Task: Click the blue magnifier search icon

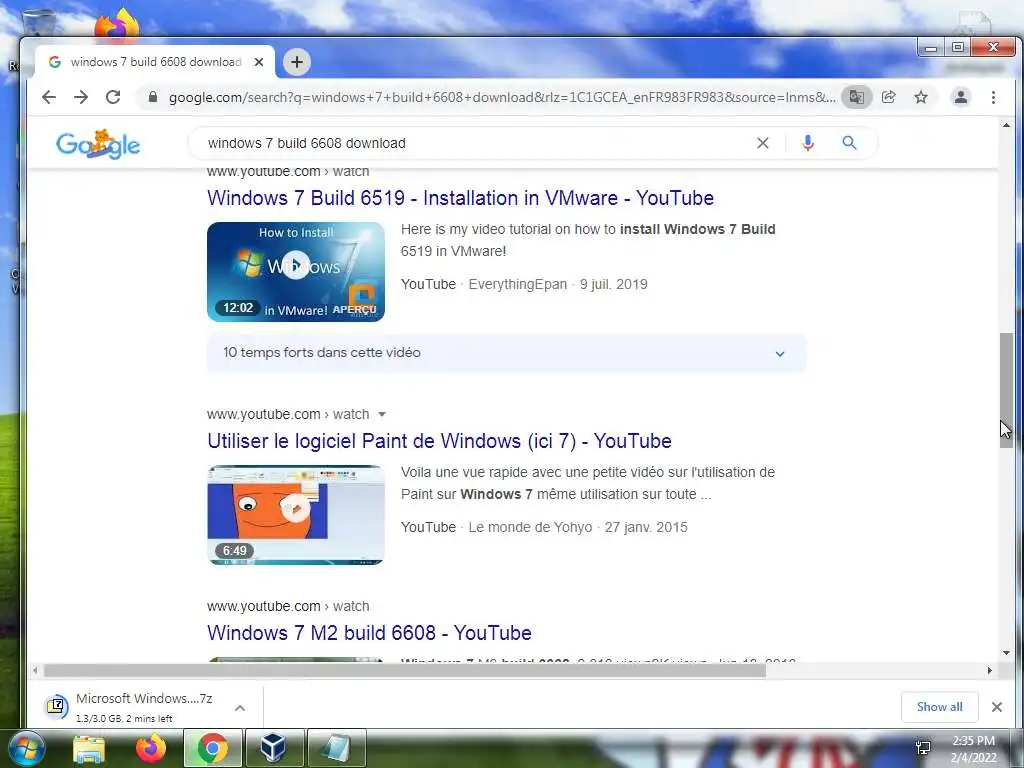Action: tap(849, 143)
